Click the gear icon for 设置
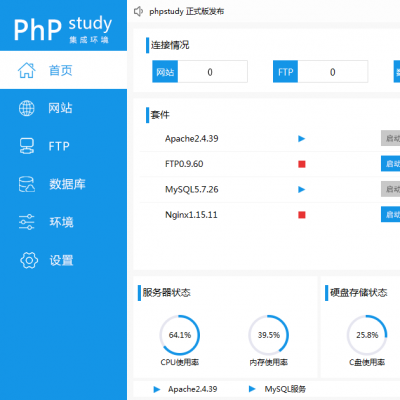400x400 pixels. click(x=29, y=260)
